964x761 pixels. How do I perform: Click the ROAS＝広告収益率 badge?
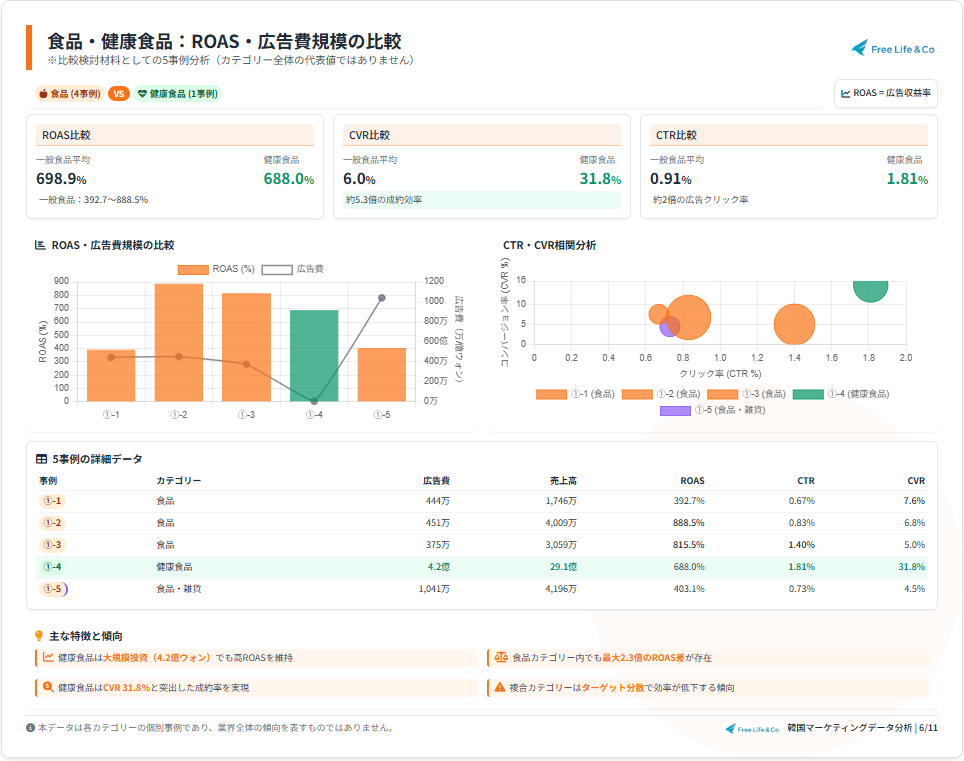pos(886,93)
